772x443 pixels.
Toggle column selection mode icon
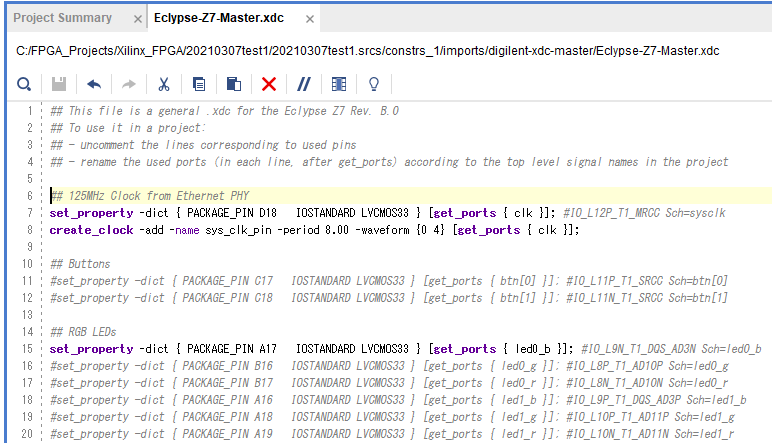tap(339, 84)
